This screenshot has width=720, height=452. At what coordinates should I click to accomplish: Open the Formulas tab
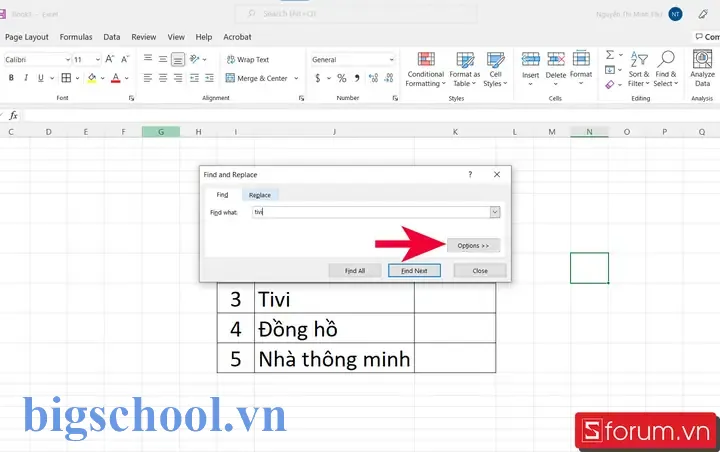[76, 37]
